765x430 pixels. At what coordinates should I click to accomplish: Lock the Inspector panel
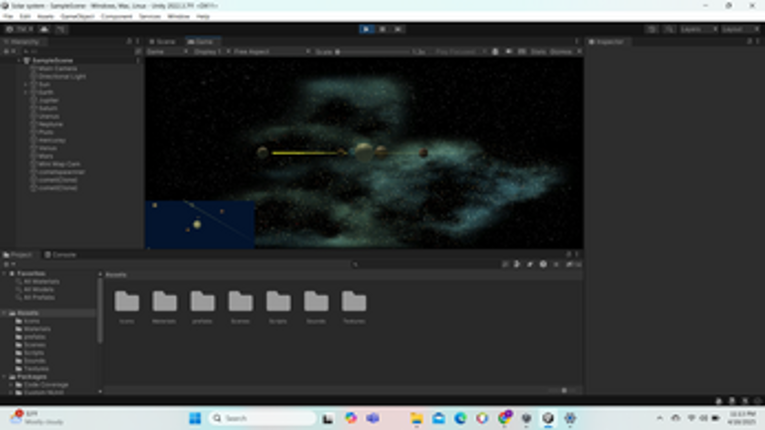(x=749, y=42)
